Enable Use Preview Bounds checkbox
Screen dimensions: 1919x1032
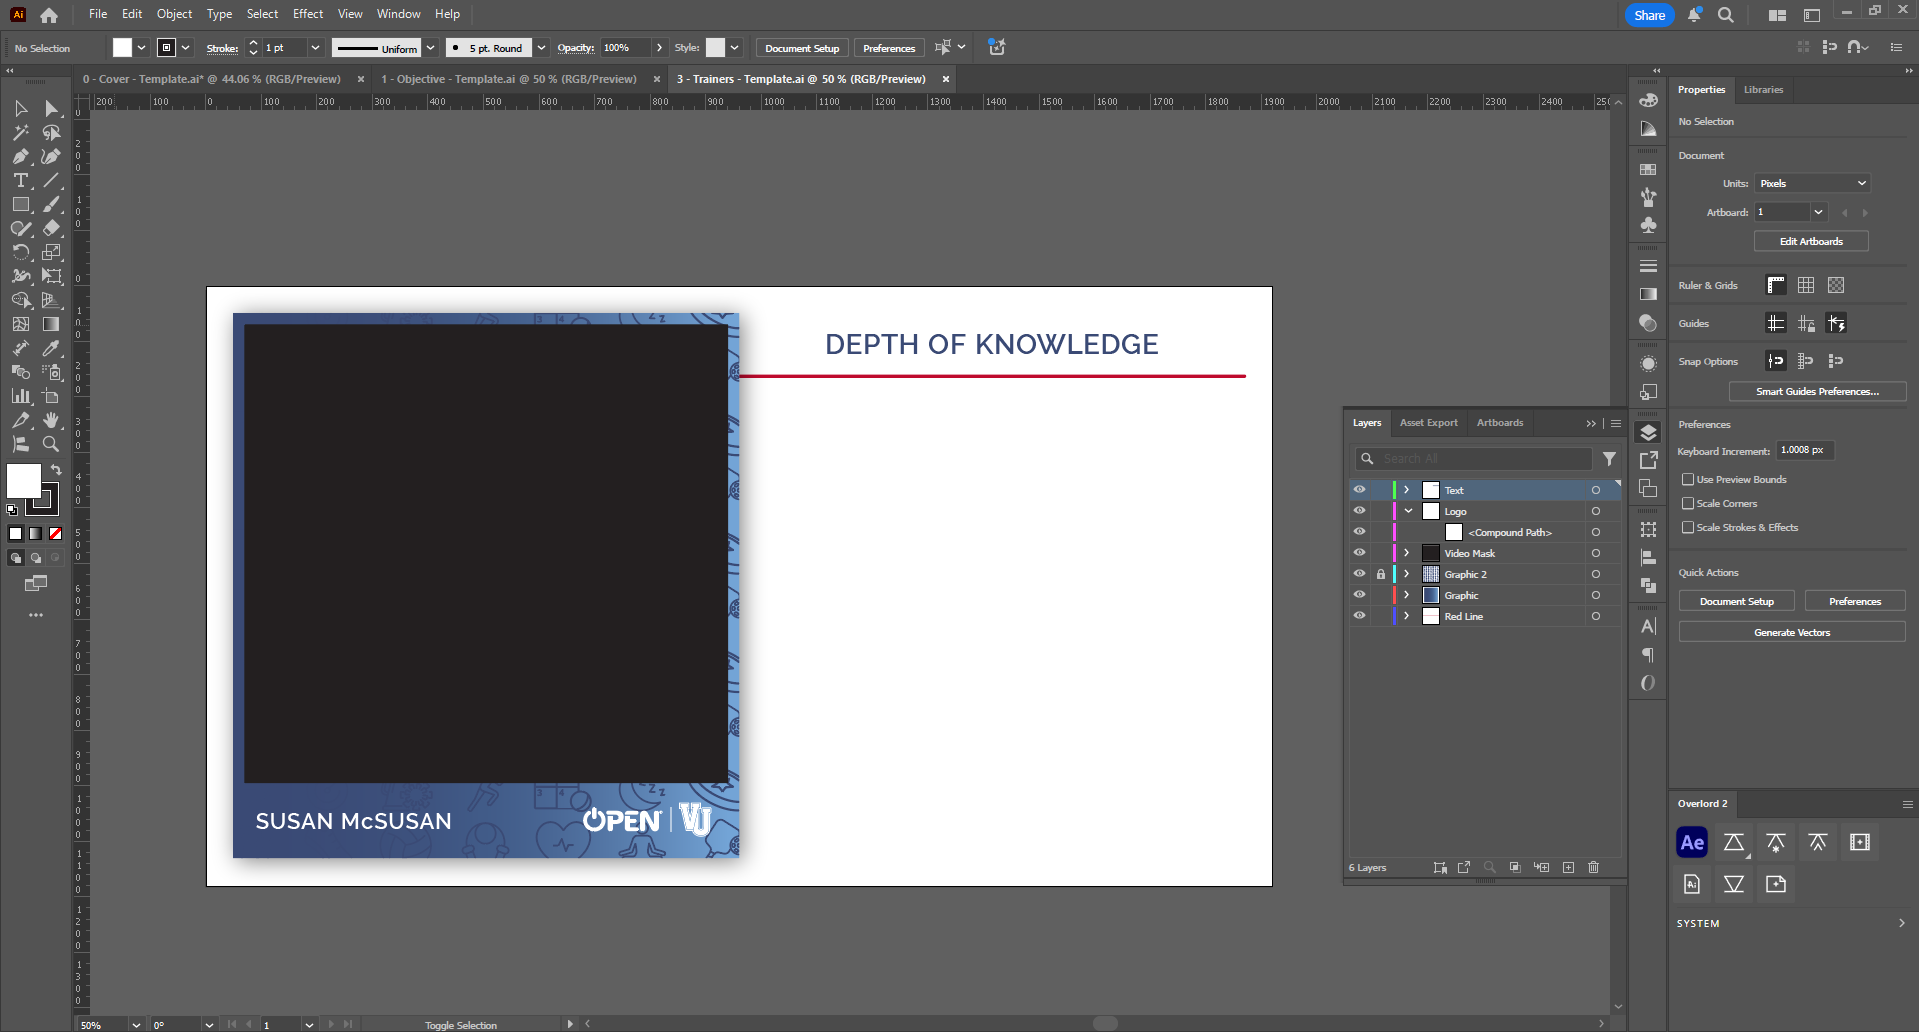point(1688,480)
